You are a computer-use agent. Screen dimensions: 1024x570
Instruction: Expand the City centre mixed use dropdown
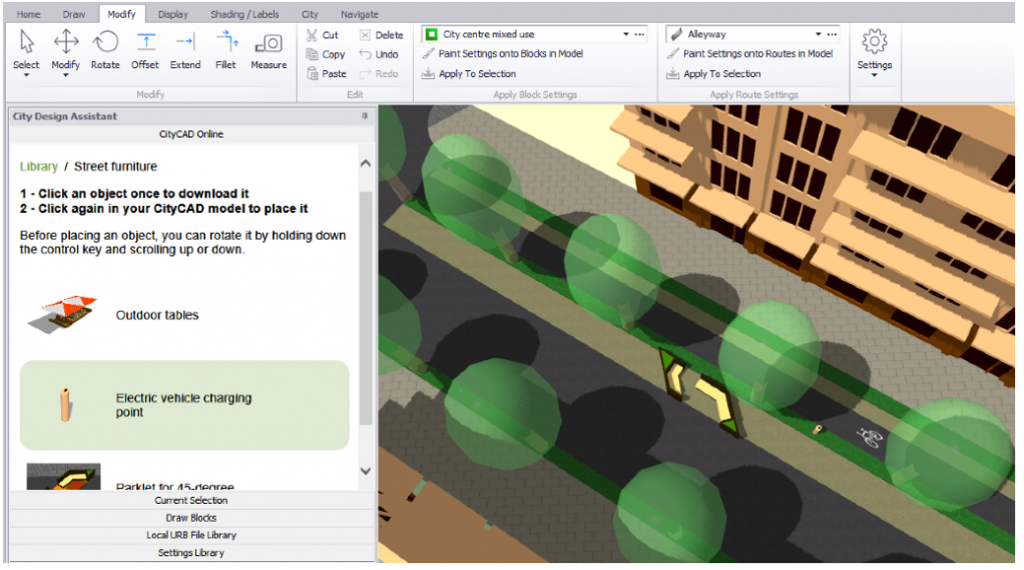[627, 34]
